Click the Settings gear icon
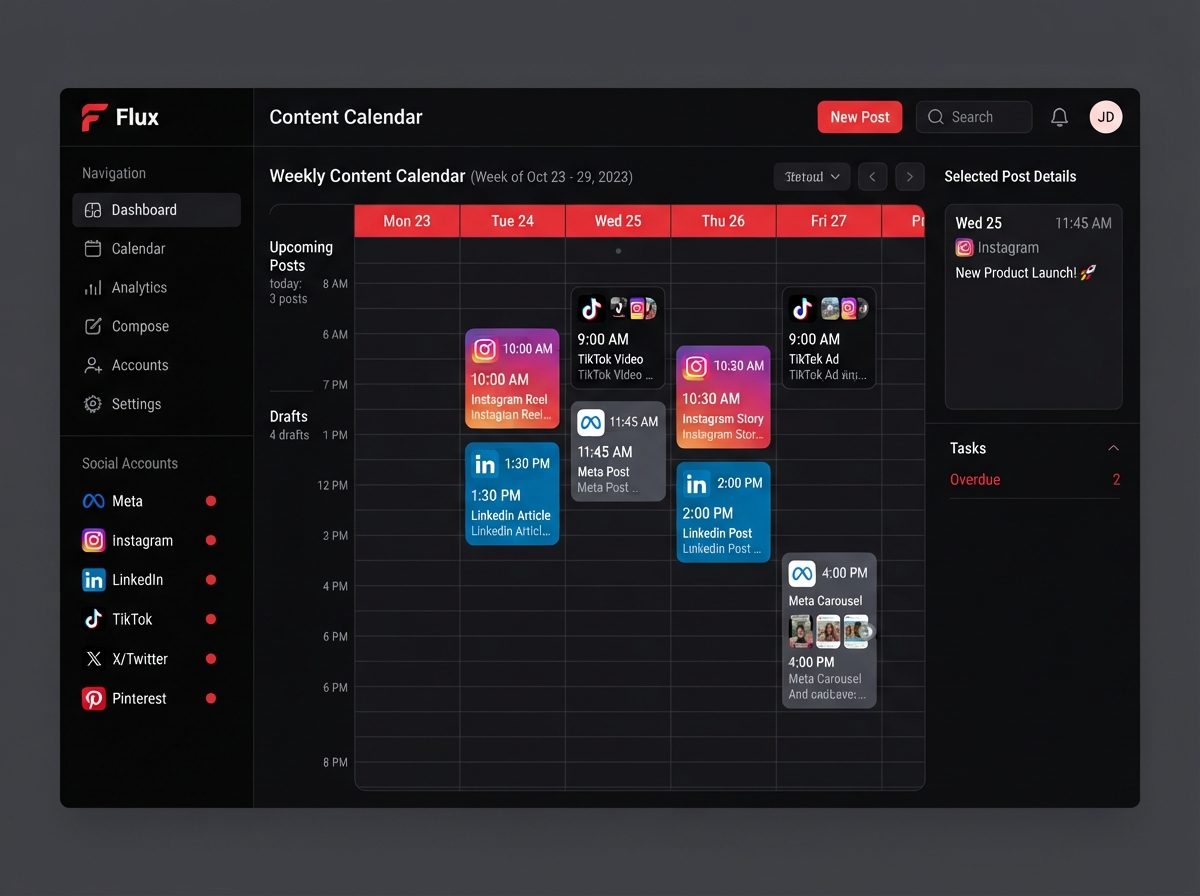The height and width of the screenshot is (896, 1200). (93, 405)
